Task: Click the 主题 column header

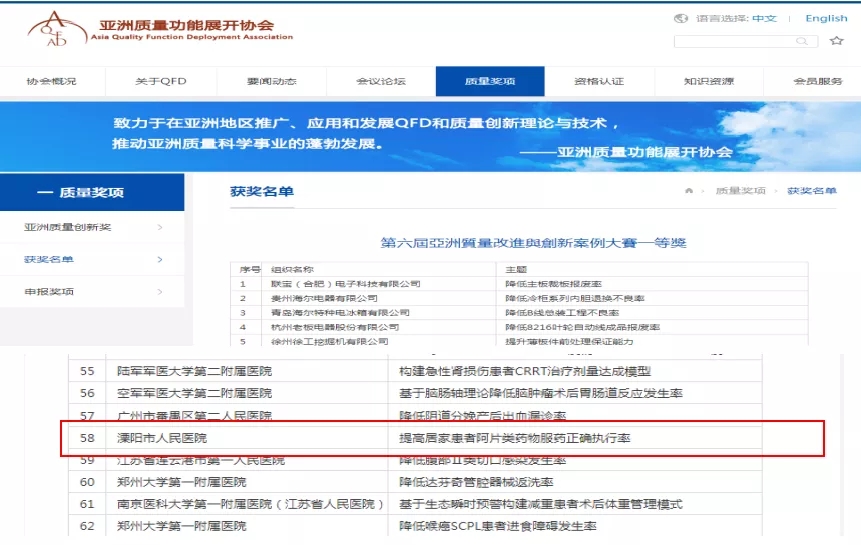Action: point(516,269)
